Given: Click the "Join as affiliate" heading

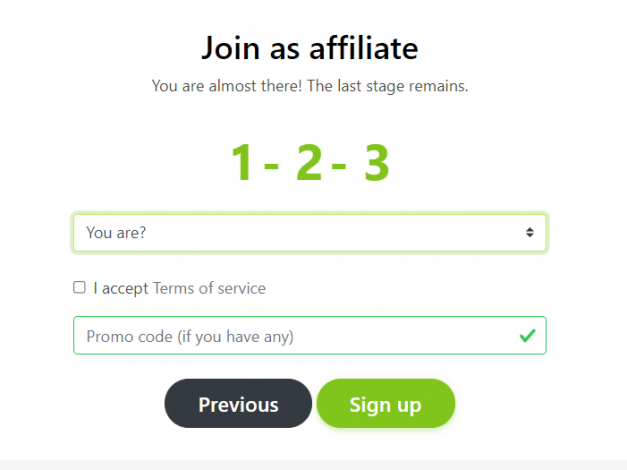Looking at the screenshot, I should point(310,48).
